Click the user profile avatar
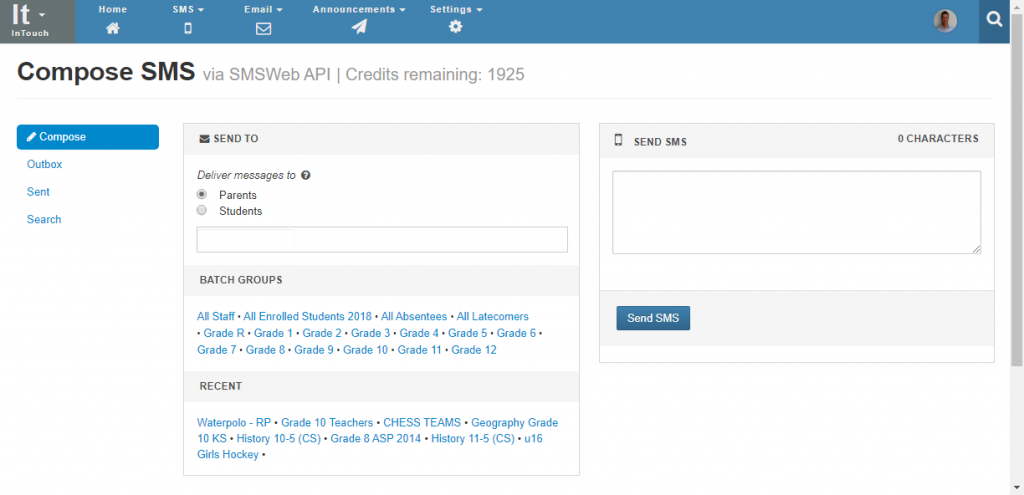1024x495 pixels. click(945, 21)
